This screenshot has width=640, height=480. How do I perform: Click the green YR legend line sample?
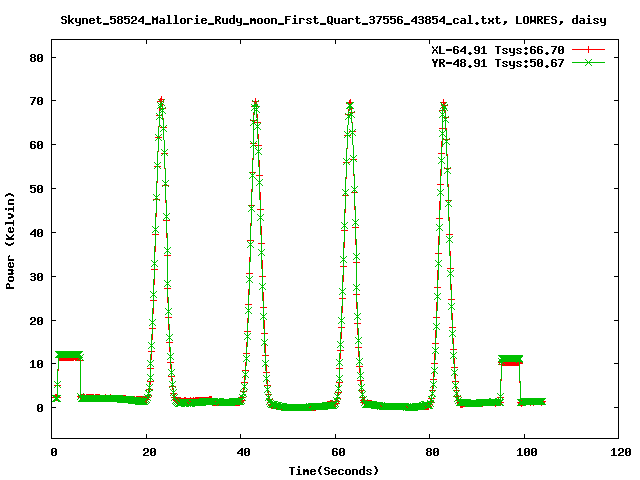click(588, 62)
